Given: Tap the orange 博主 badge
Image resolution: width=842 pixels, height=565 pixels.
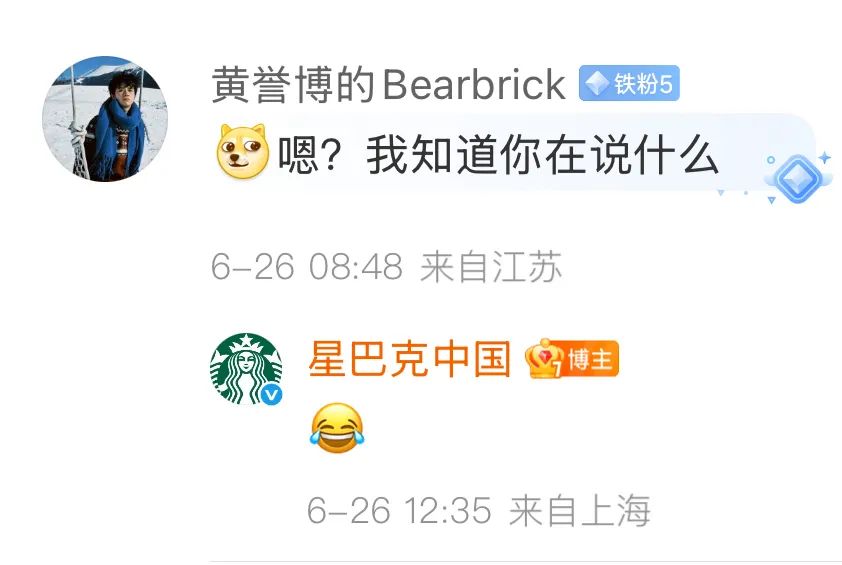Looking at the screenshot, I should coord(572,358).
